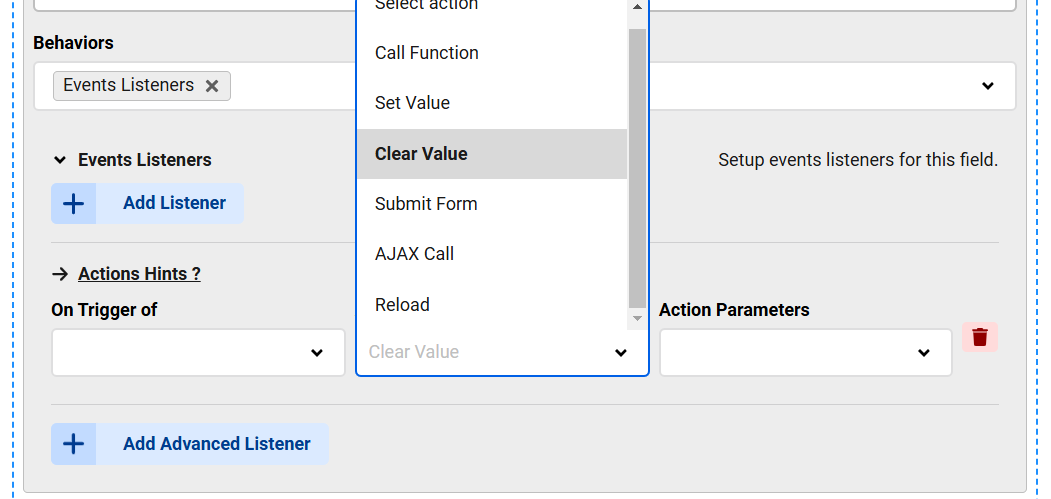Click the dropdown list scrollbar down arrow
The image size is (1051, 499).
click(x=637, y=319)
